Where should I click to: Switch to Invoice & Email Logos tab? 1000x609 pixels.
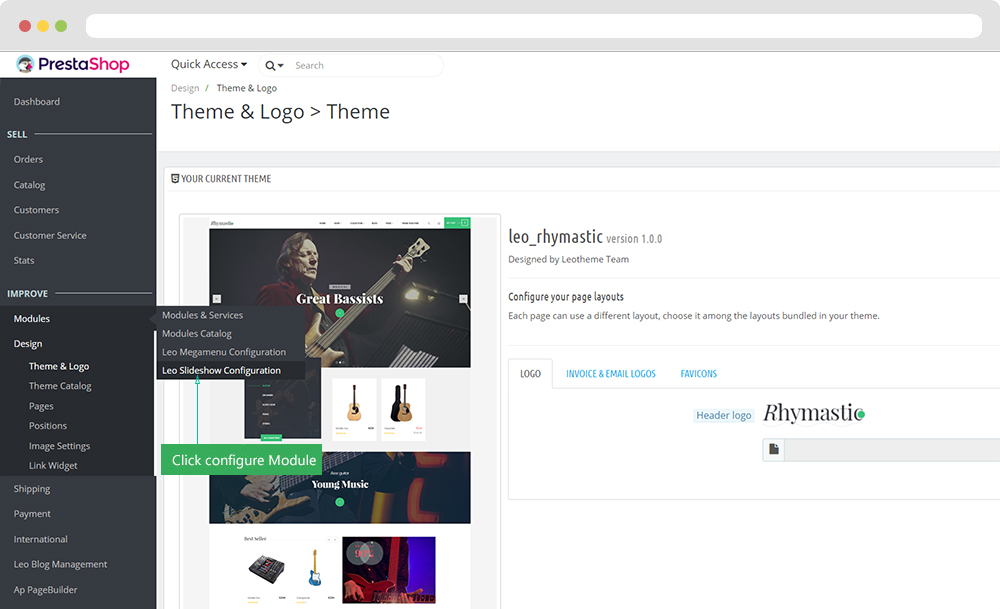[610, 374]
